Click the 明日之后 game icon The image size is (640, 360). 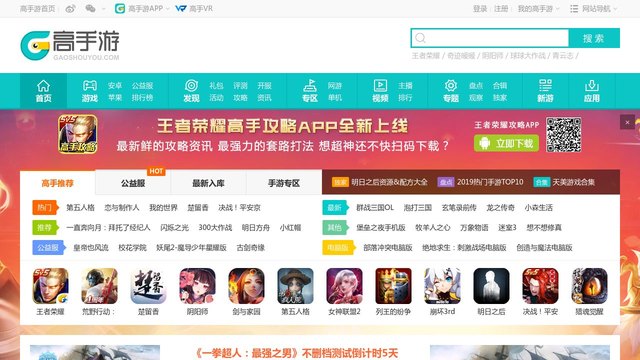pos(491,286)
